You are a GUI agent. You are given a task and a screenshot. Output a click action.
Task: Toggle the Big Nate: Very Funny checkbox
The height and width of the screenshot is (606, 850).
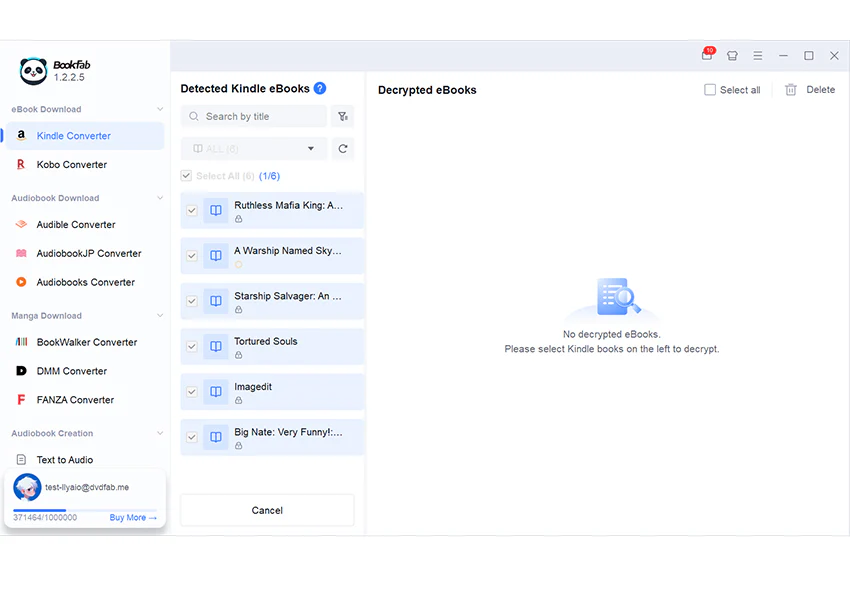point(192,437)
